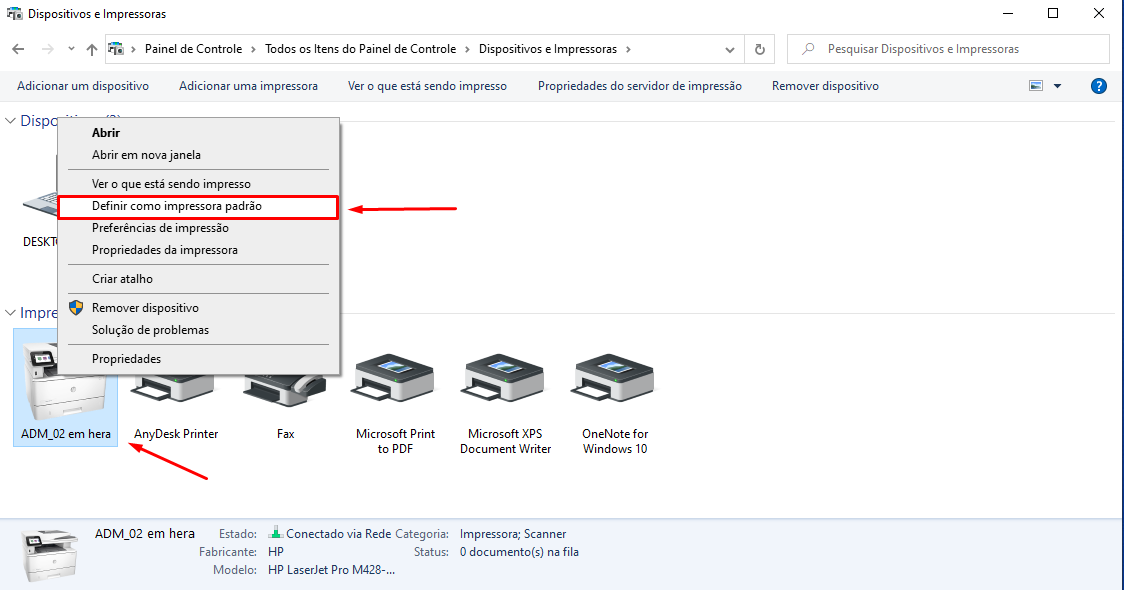1124x590 pixels.
Task: Open Preferências de impressão from context menu
Action: [160, 228]
